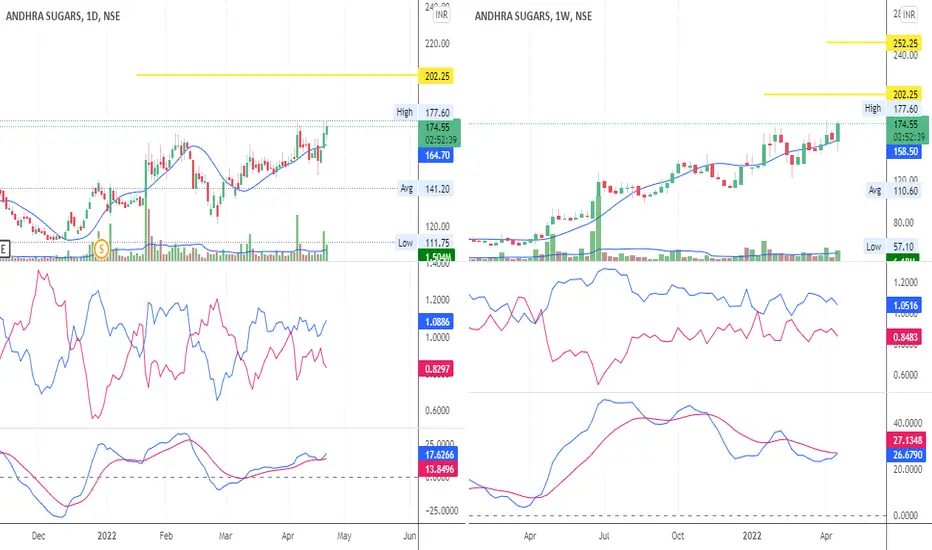
Task: Click the Low 111.75 label
Action: coord(425,242)
